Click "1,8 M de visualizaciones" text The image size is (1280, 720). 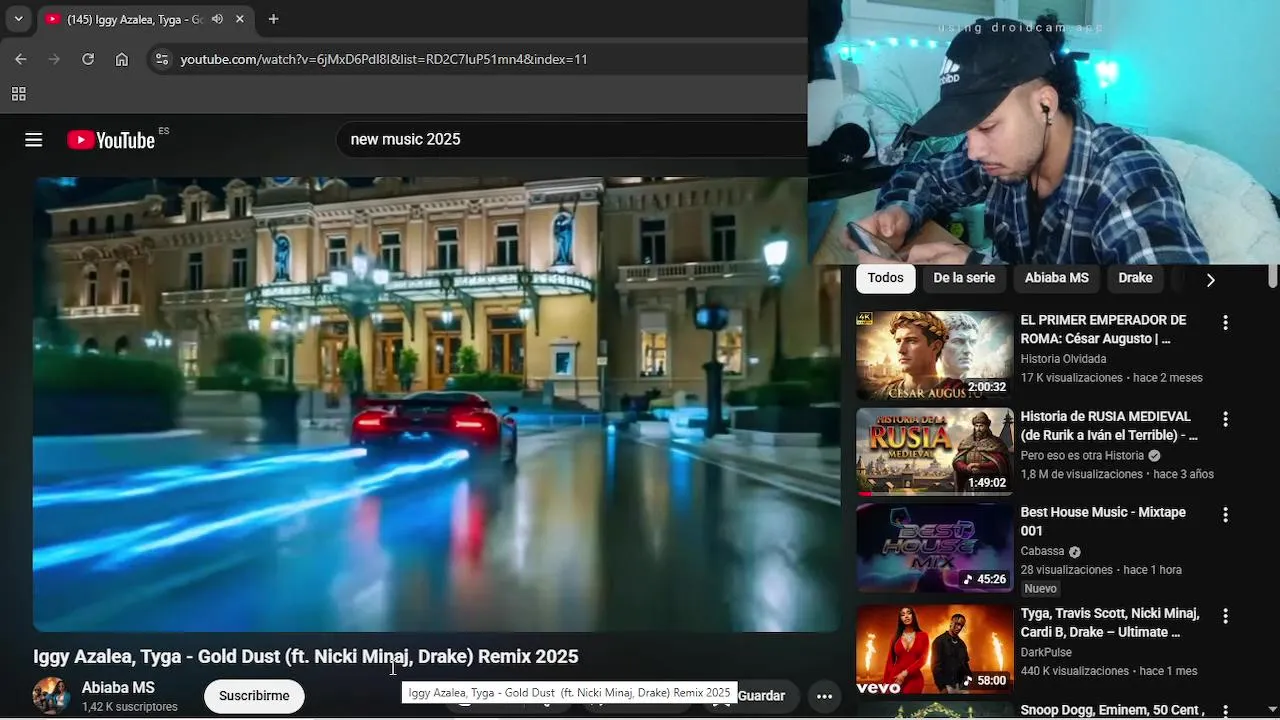tap(1081, 474)
